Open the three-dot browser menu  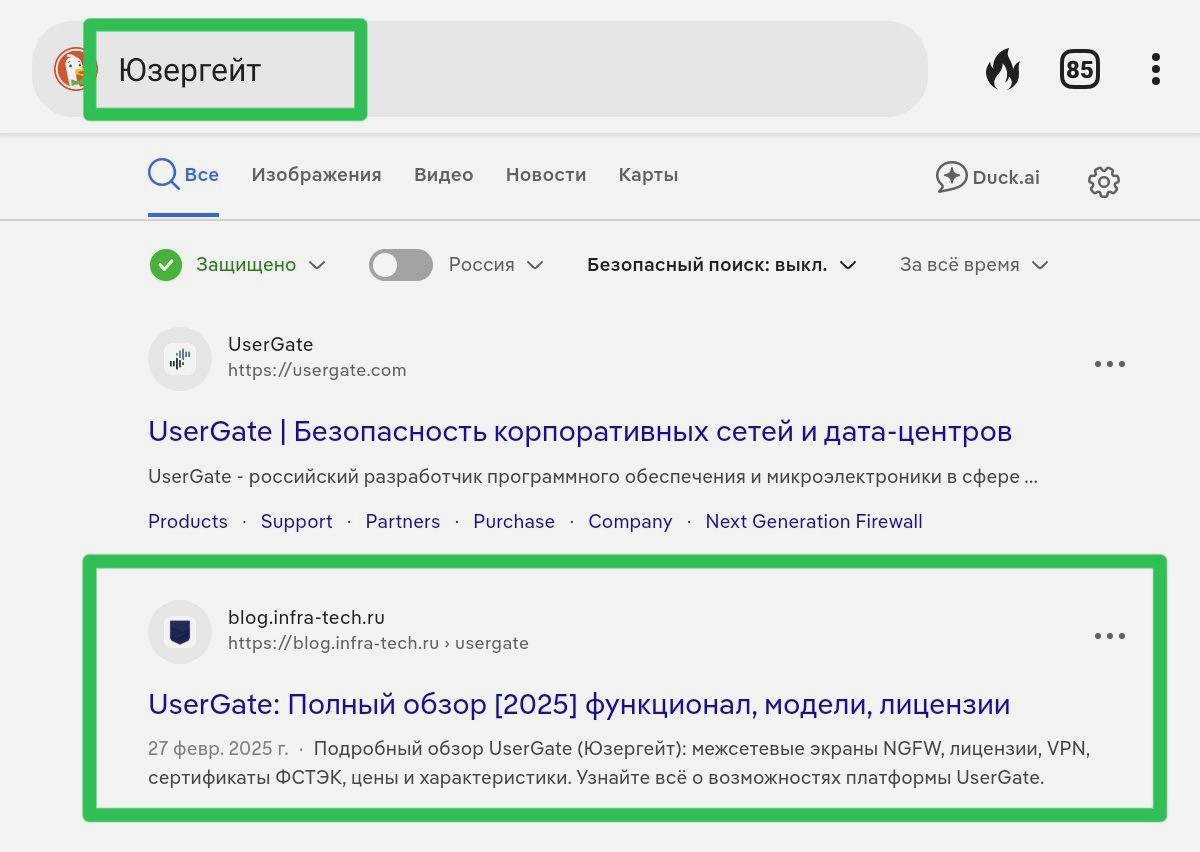(1155, 70)
